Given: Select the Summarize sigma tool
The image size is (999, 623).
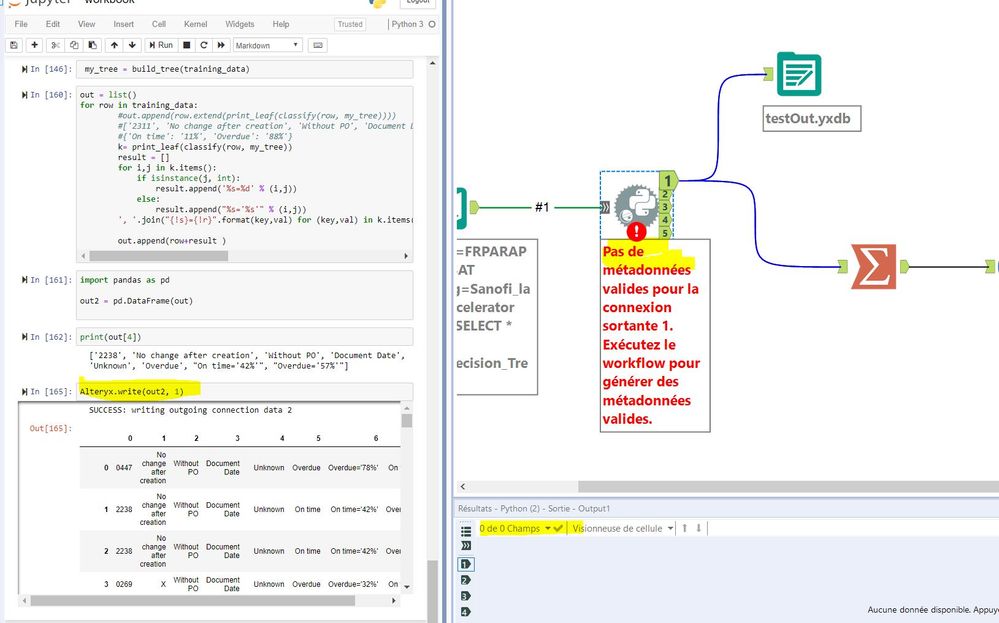Looking at the screenshot, I should pos(875,266).
